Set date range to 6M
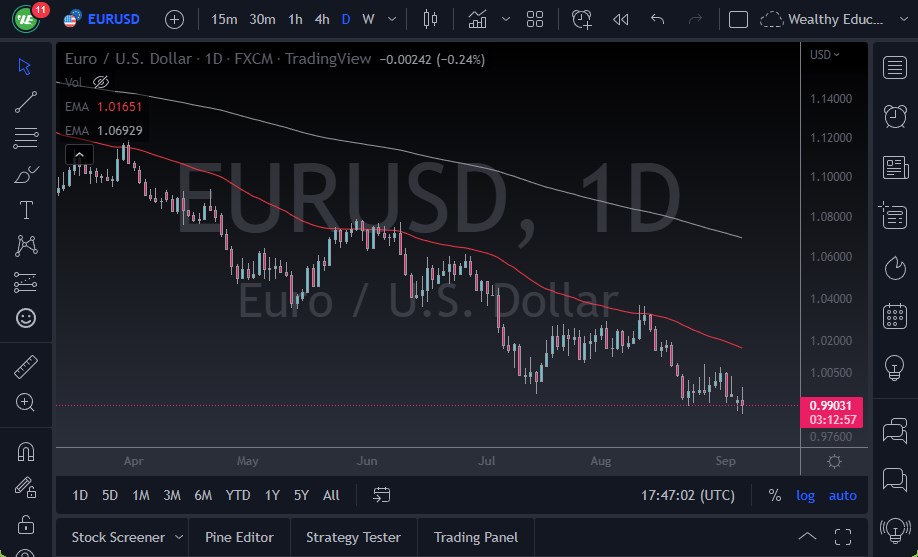 [x=203, y=496]
